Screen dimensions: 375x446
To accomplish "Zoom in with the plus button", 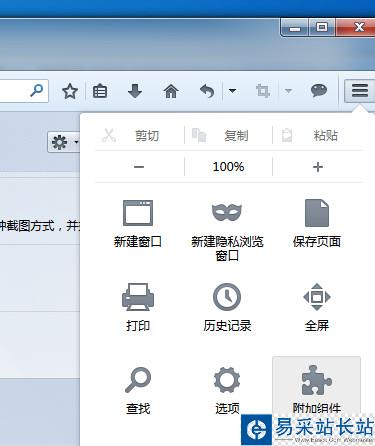I will click(x=318, y=167).
